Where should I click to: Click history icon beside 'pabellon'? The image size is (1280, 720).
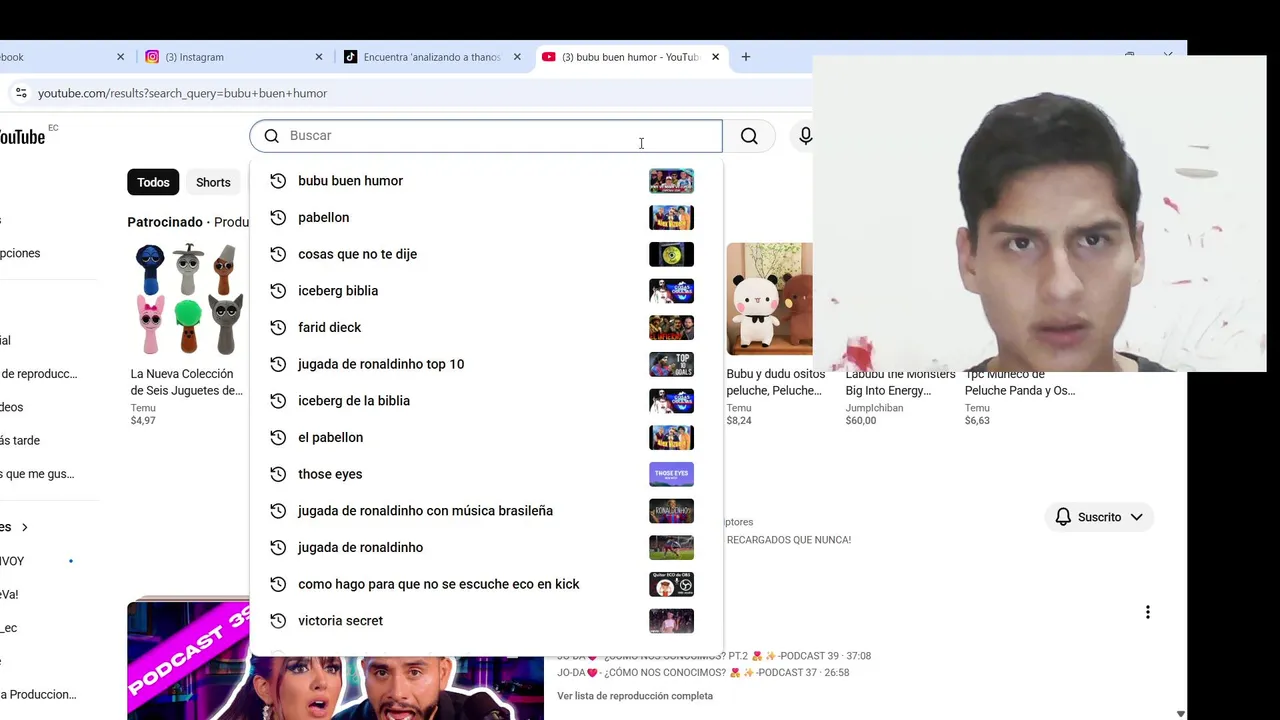point(278,217)
